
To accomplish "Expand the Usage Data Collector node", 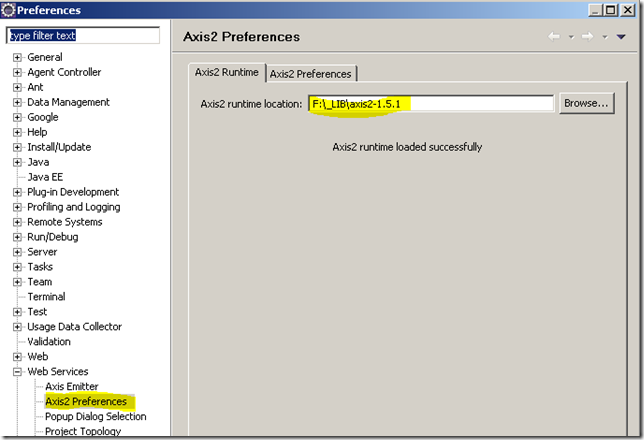I will click(x=17, y=327).
